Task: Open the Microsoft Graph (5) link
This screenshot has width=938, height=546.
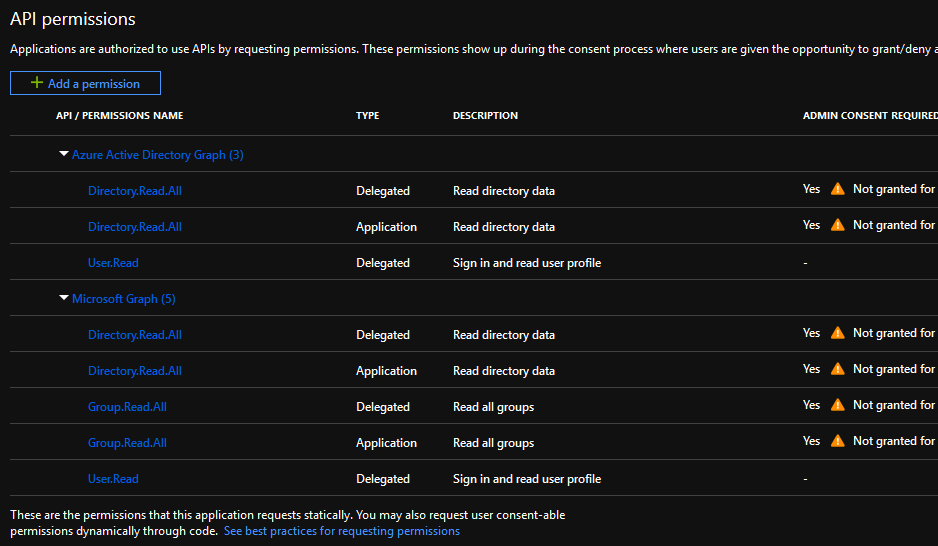Action: (x=124, y=299)
